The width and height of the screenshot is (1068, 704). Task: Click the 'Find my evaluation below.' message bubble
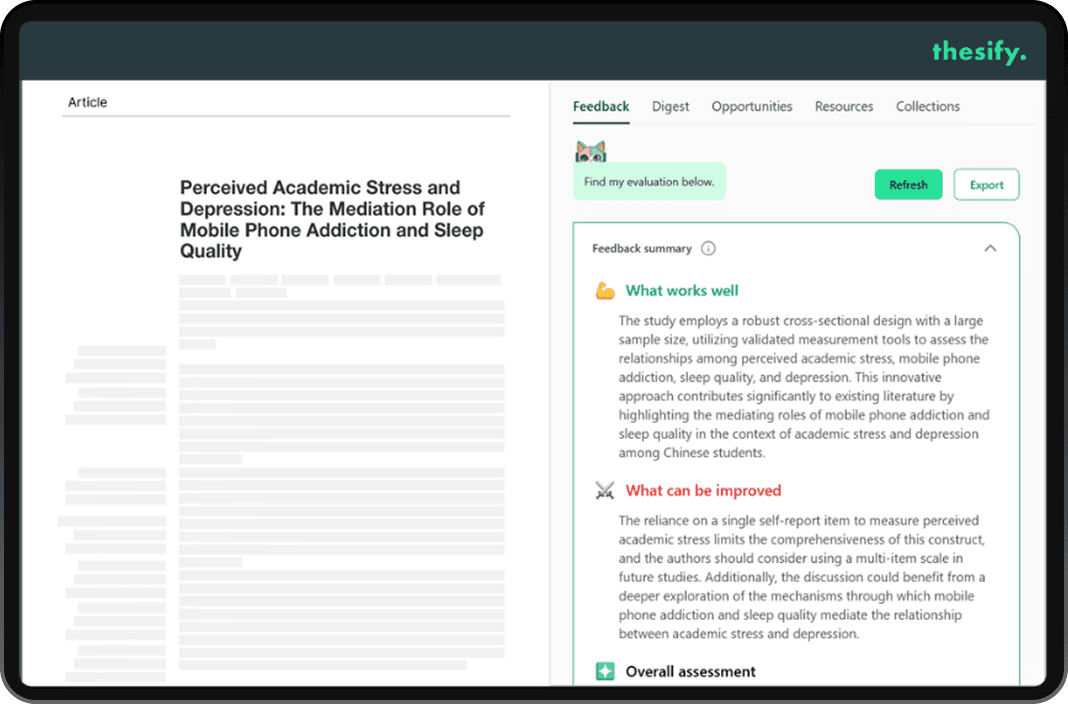[649, 182]
